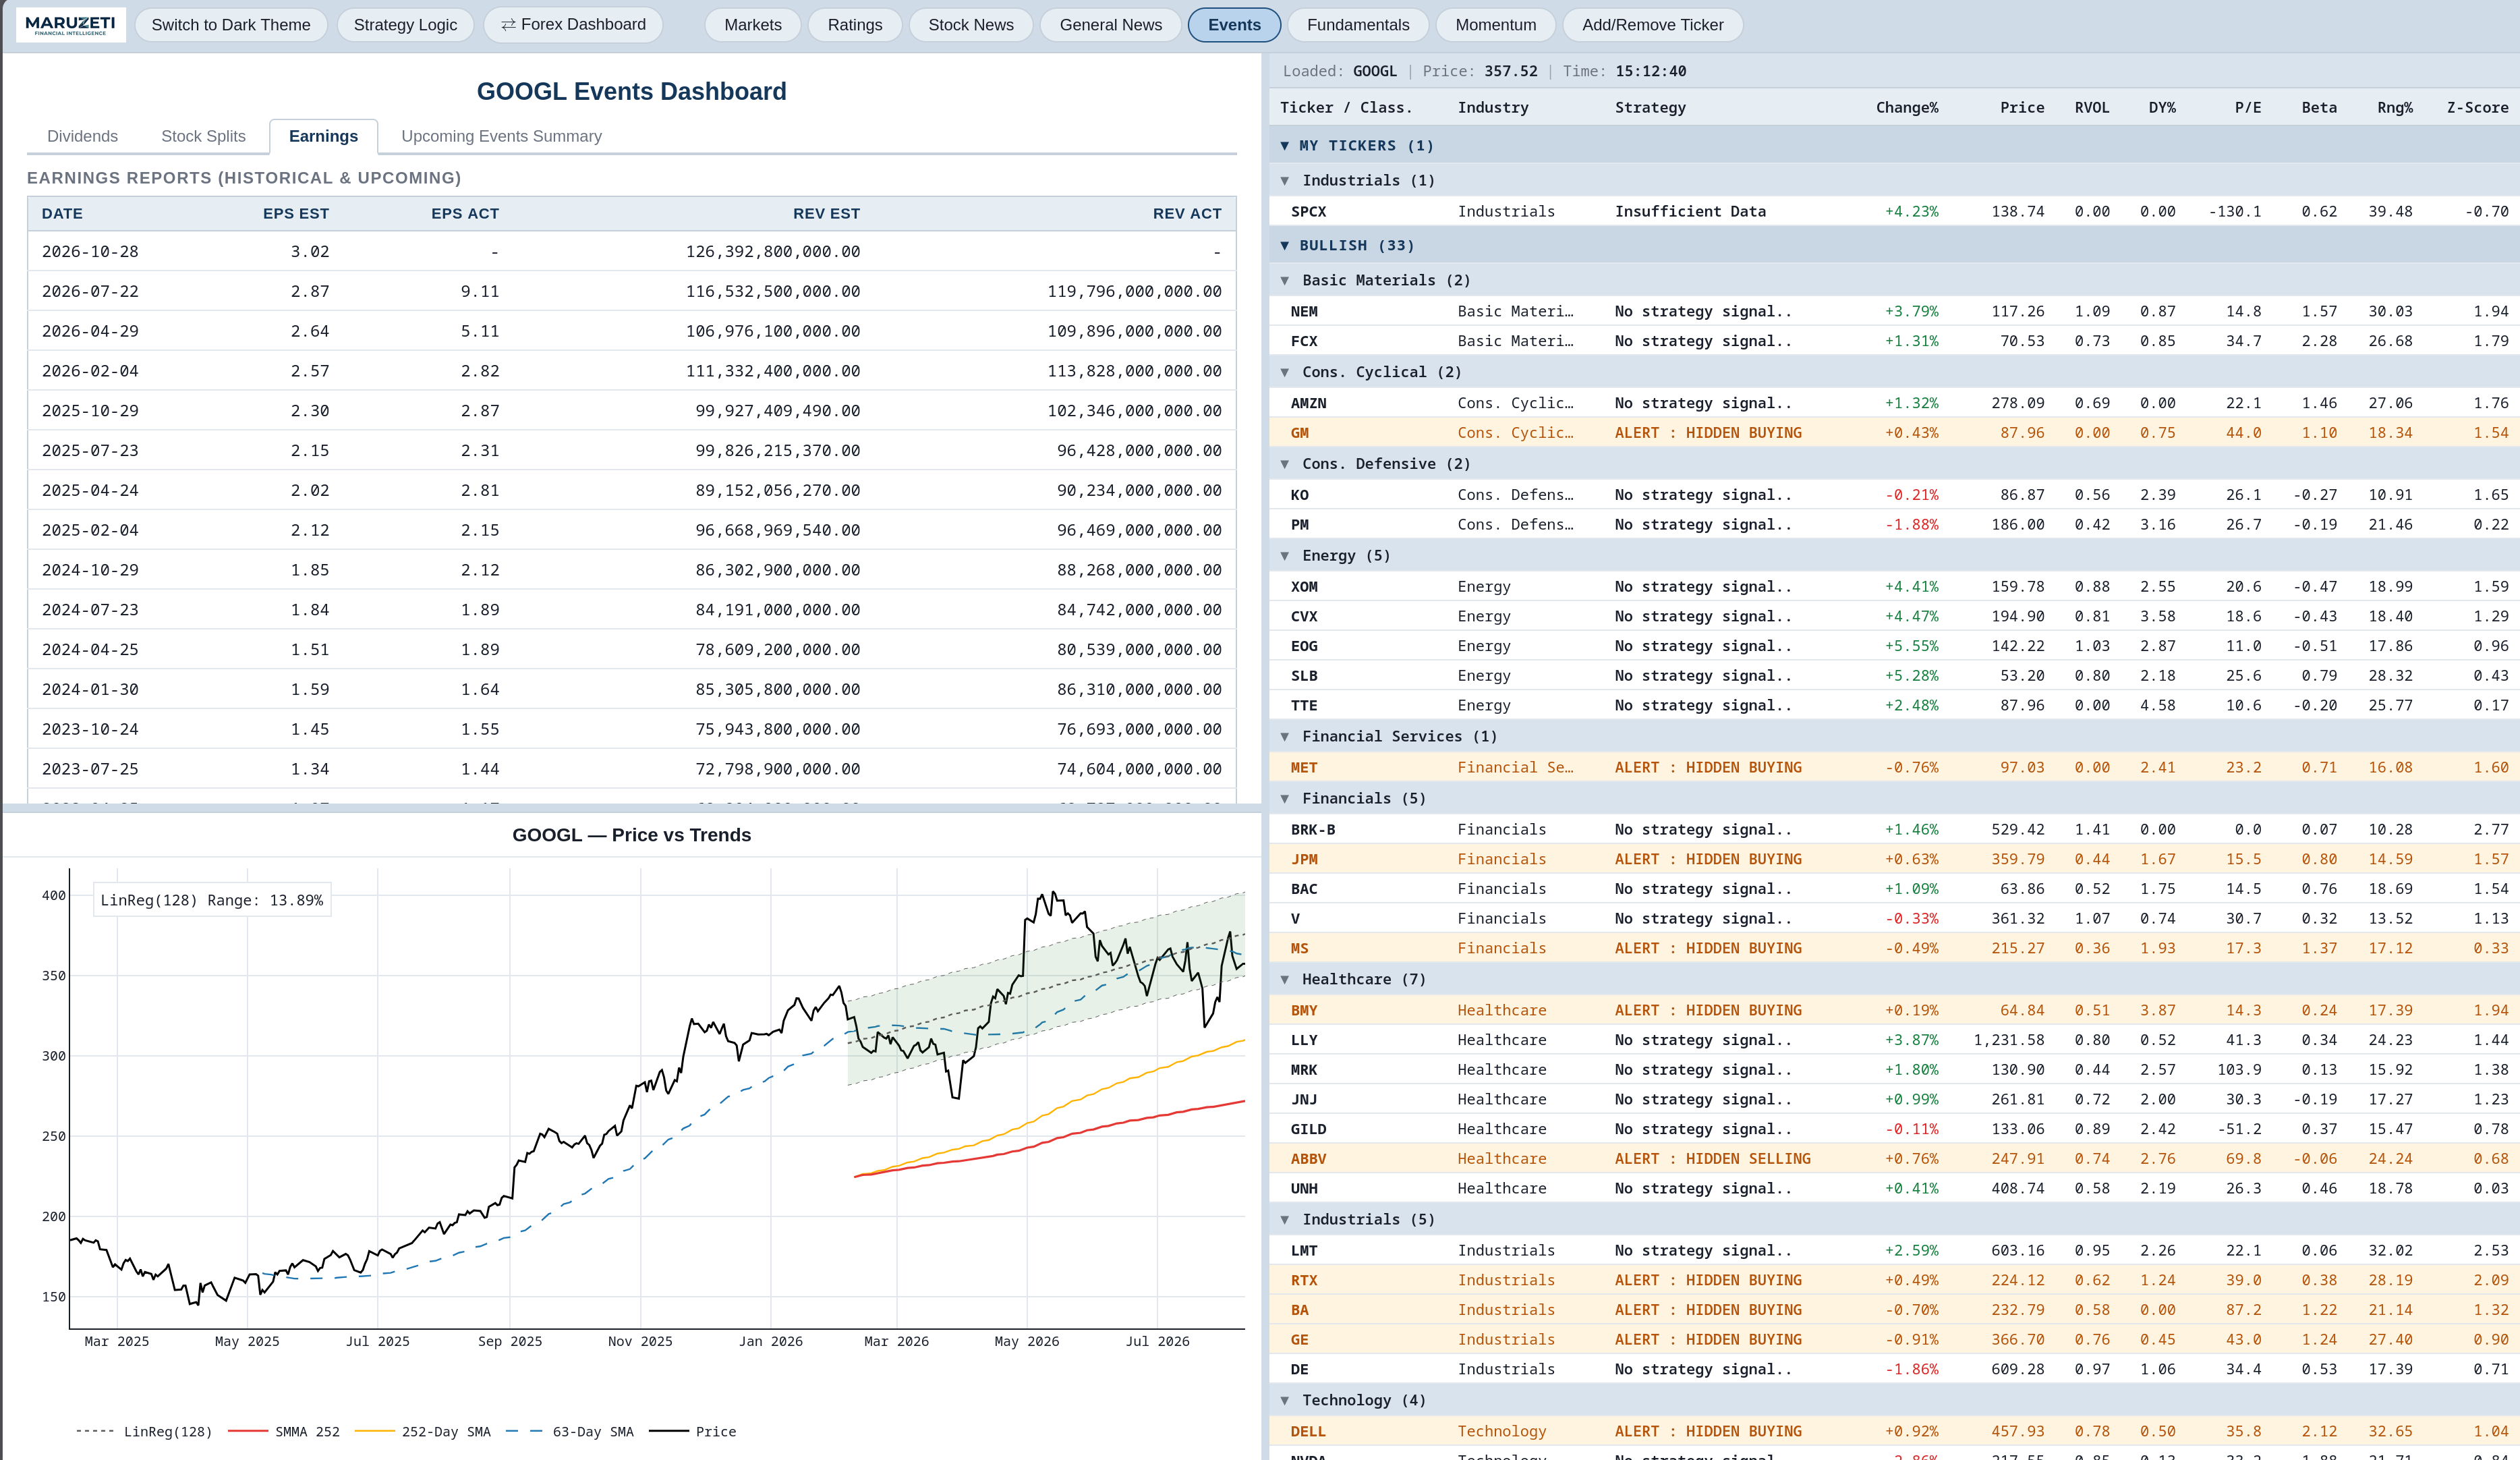Screen dimensions: 2520x1460
Task: Click the Loaded GOOGL status text
Action: point(1340,71)
